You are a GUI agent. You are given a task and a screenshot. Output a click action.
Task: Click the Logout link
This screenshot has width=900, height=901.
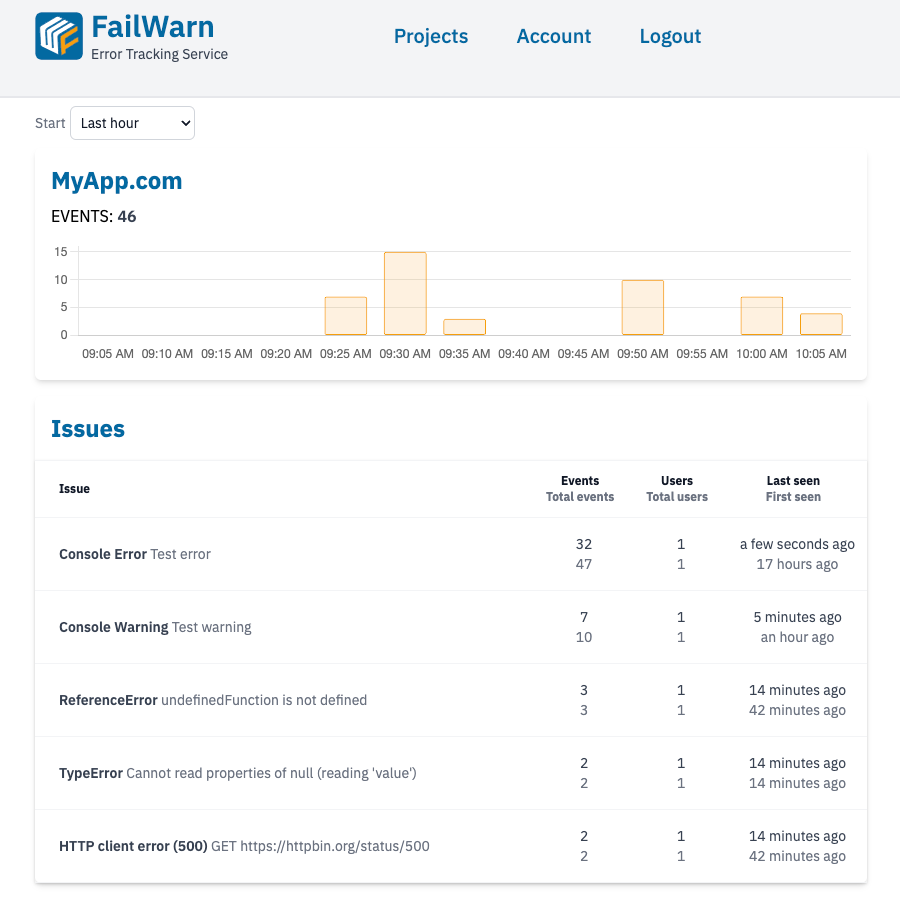(x=670, y=36)
